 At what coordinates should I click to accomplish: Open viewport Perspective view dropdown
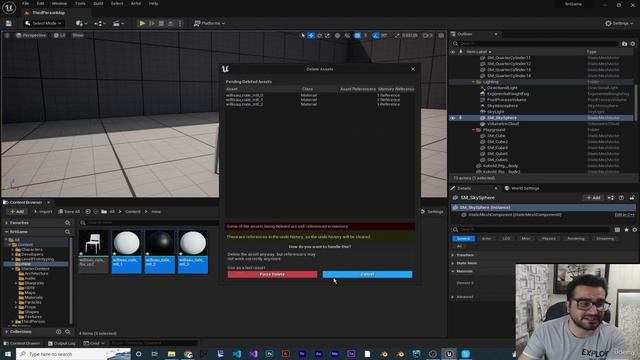[31, 36]
